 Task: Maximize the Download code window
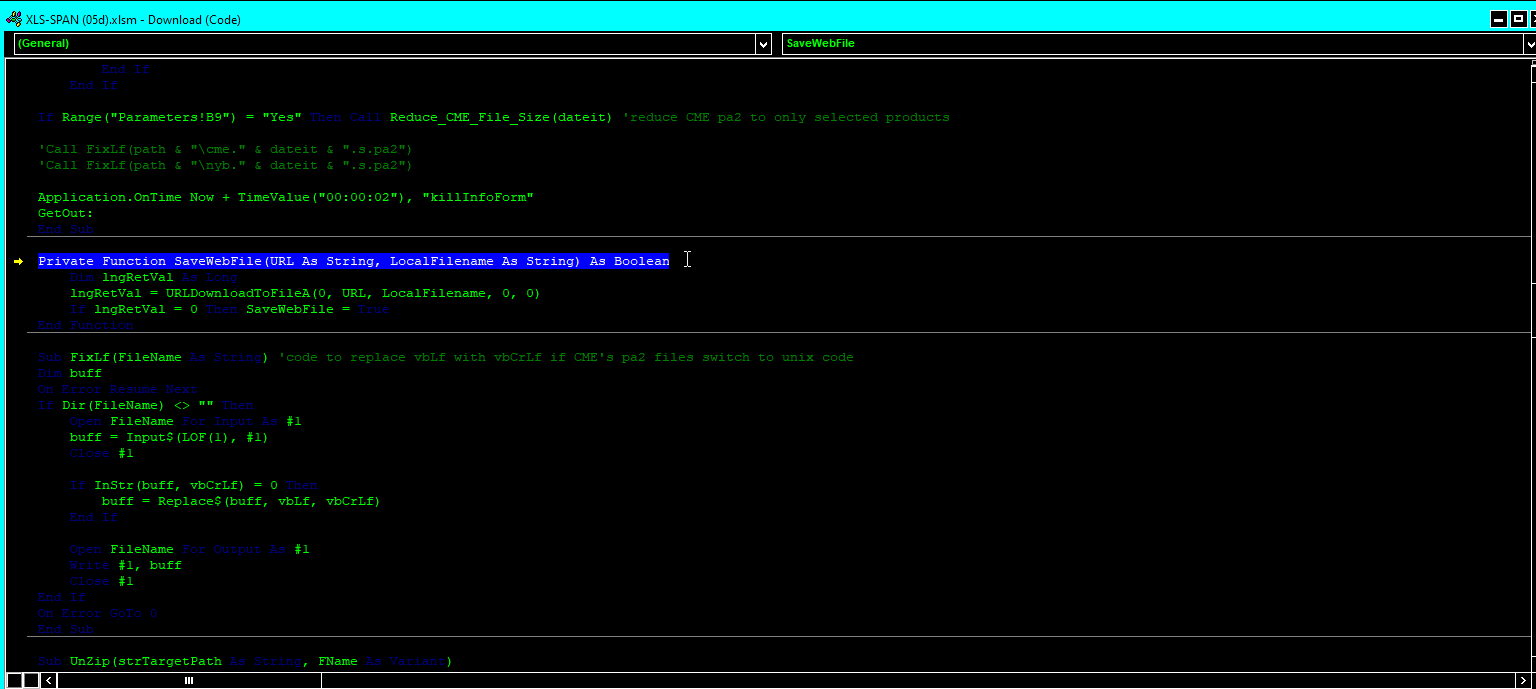coord(1517,19)
